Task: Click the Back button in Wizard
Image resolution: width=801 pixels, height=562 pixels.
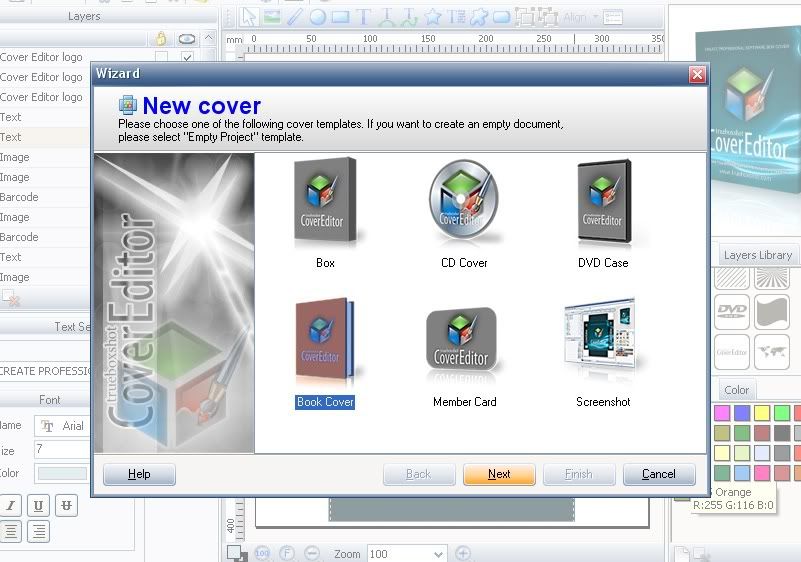Action: point(419,474)
